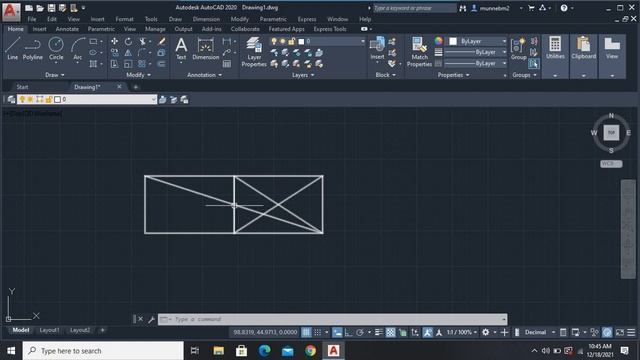
Task: Open the annotation scale 1:1 dropdown
Action: (462, 332)
